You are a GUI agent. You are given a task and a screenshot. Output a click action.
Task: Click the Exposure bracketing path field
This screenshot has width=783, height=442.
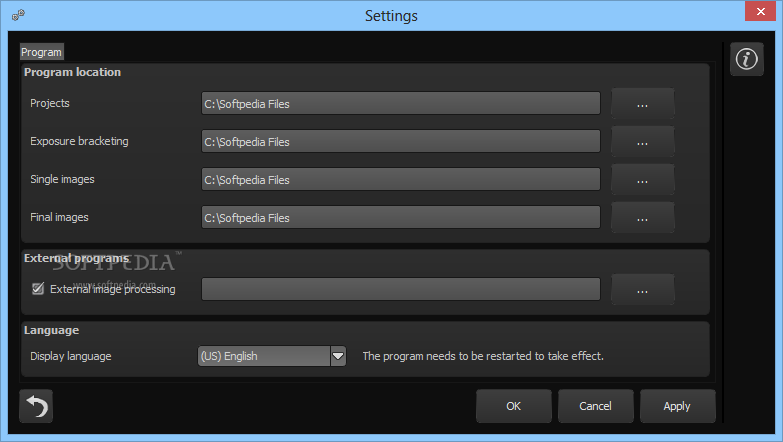[400, 142]
